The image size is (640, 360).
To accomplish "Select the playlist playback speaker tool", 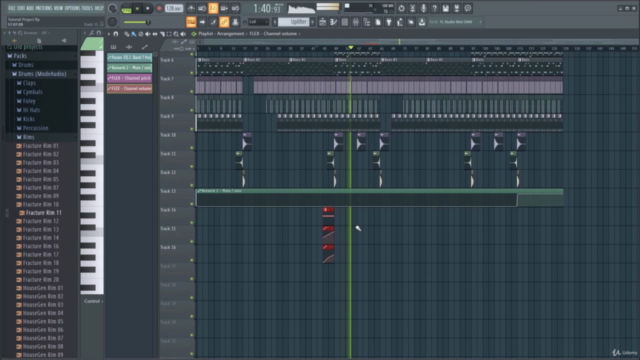I will coord(183,34).
